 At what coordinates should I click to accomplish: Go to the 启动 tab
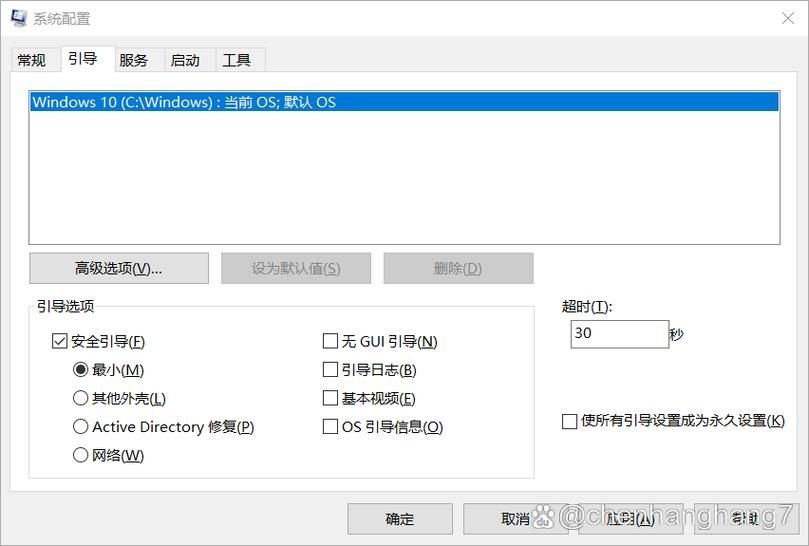pos(185,60)
